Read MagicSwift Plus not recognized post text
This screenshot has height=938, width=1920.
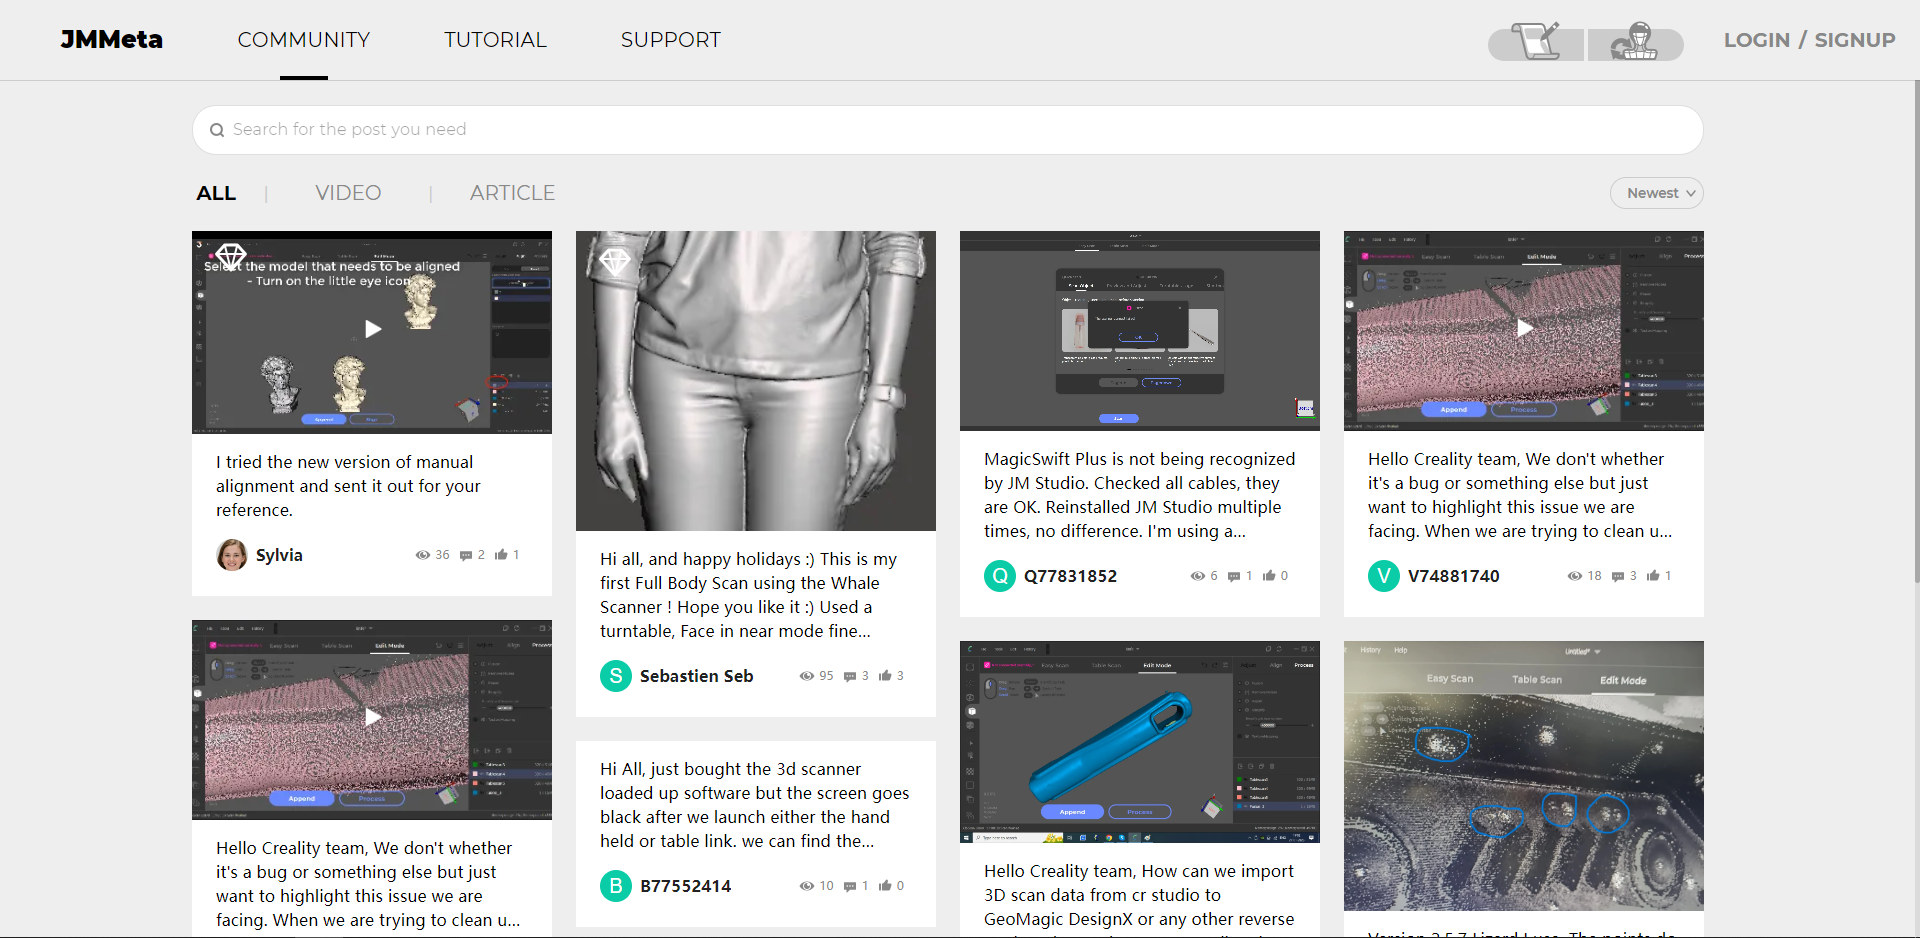pos(1139,495)
